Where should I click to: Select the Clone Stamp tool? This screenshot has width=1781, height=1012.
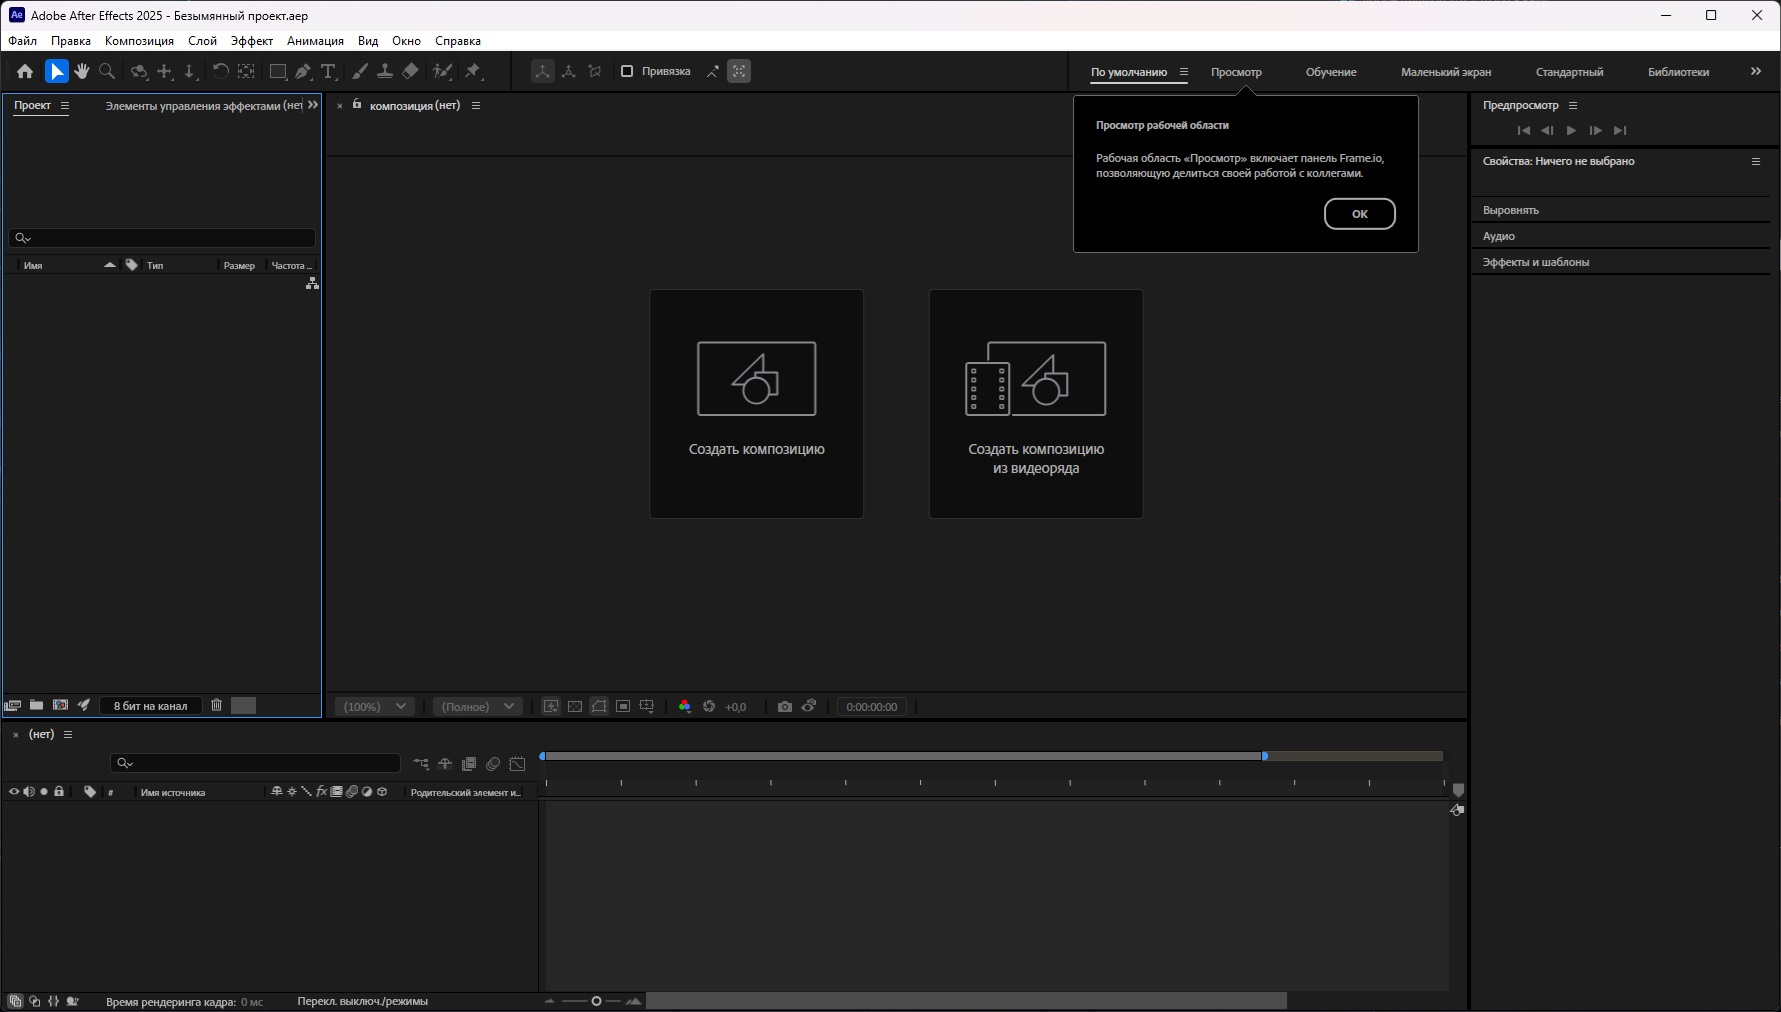385,71
